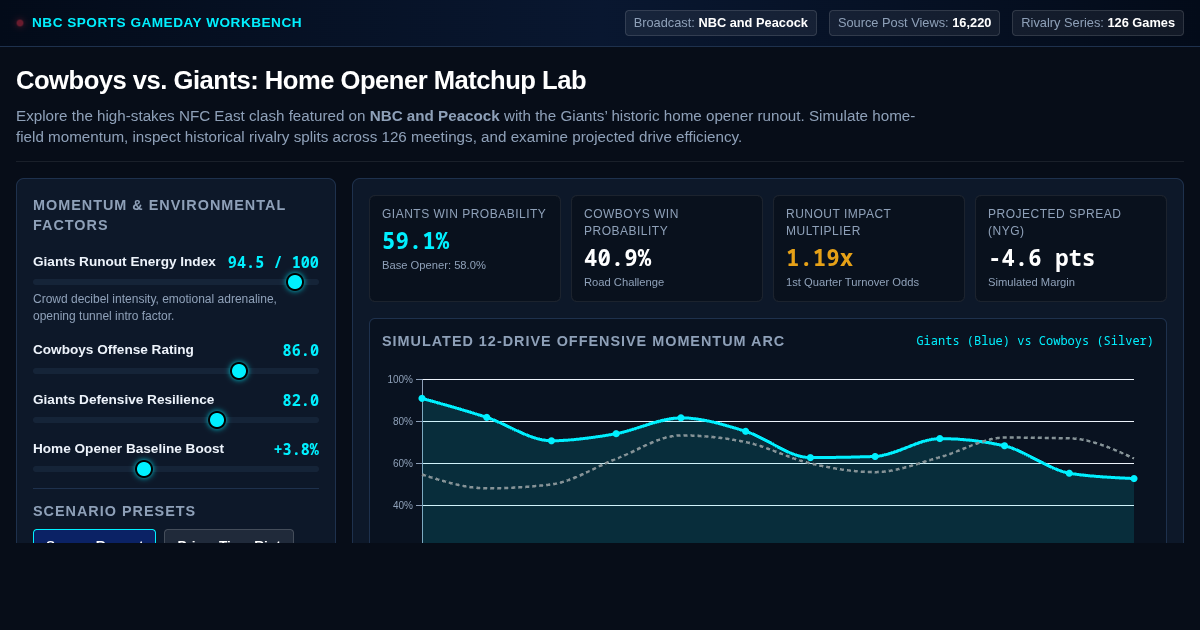The image size is (1200, 630).
Task: Adjust the Giants Runout Energy Index slider
Action: [x=176, y=282]
